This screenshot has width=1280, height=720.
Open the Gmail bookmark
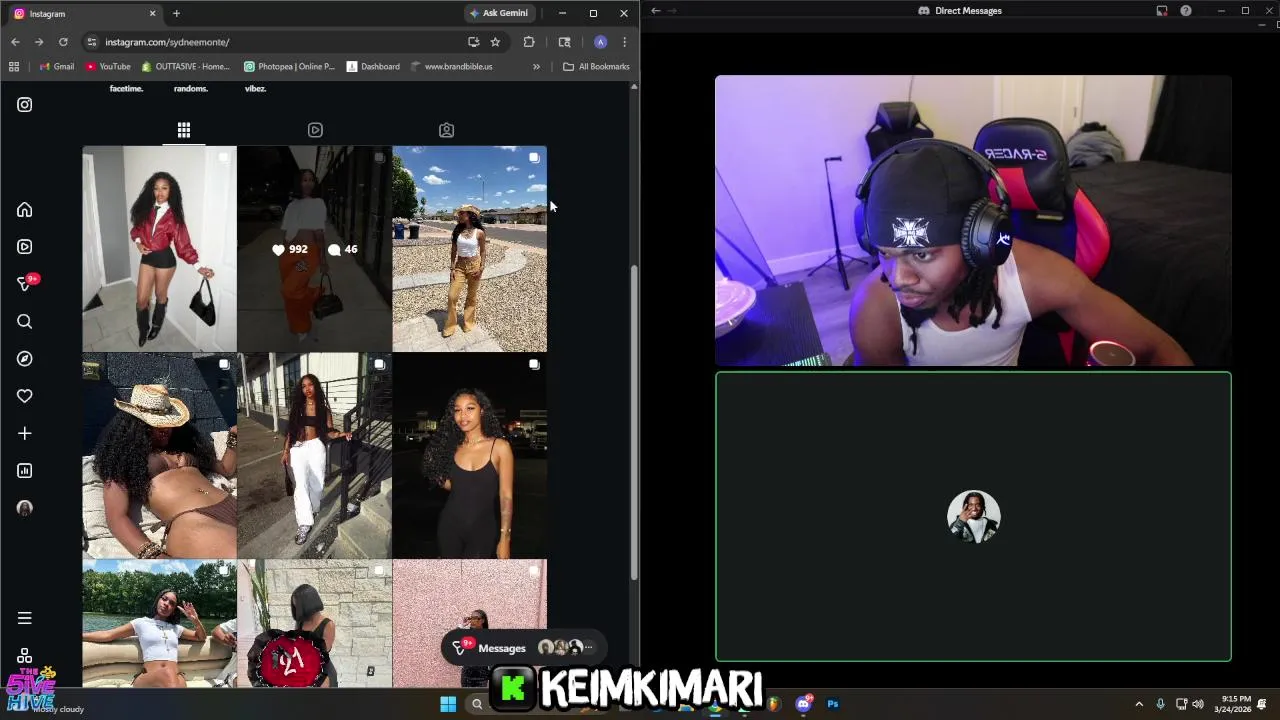(x=57, y=67)
